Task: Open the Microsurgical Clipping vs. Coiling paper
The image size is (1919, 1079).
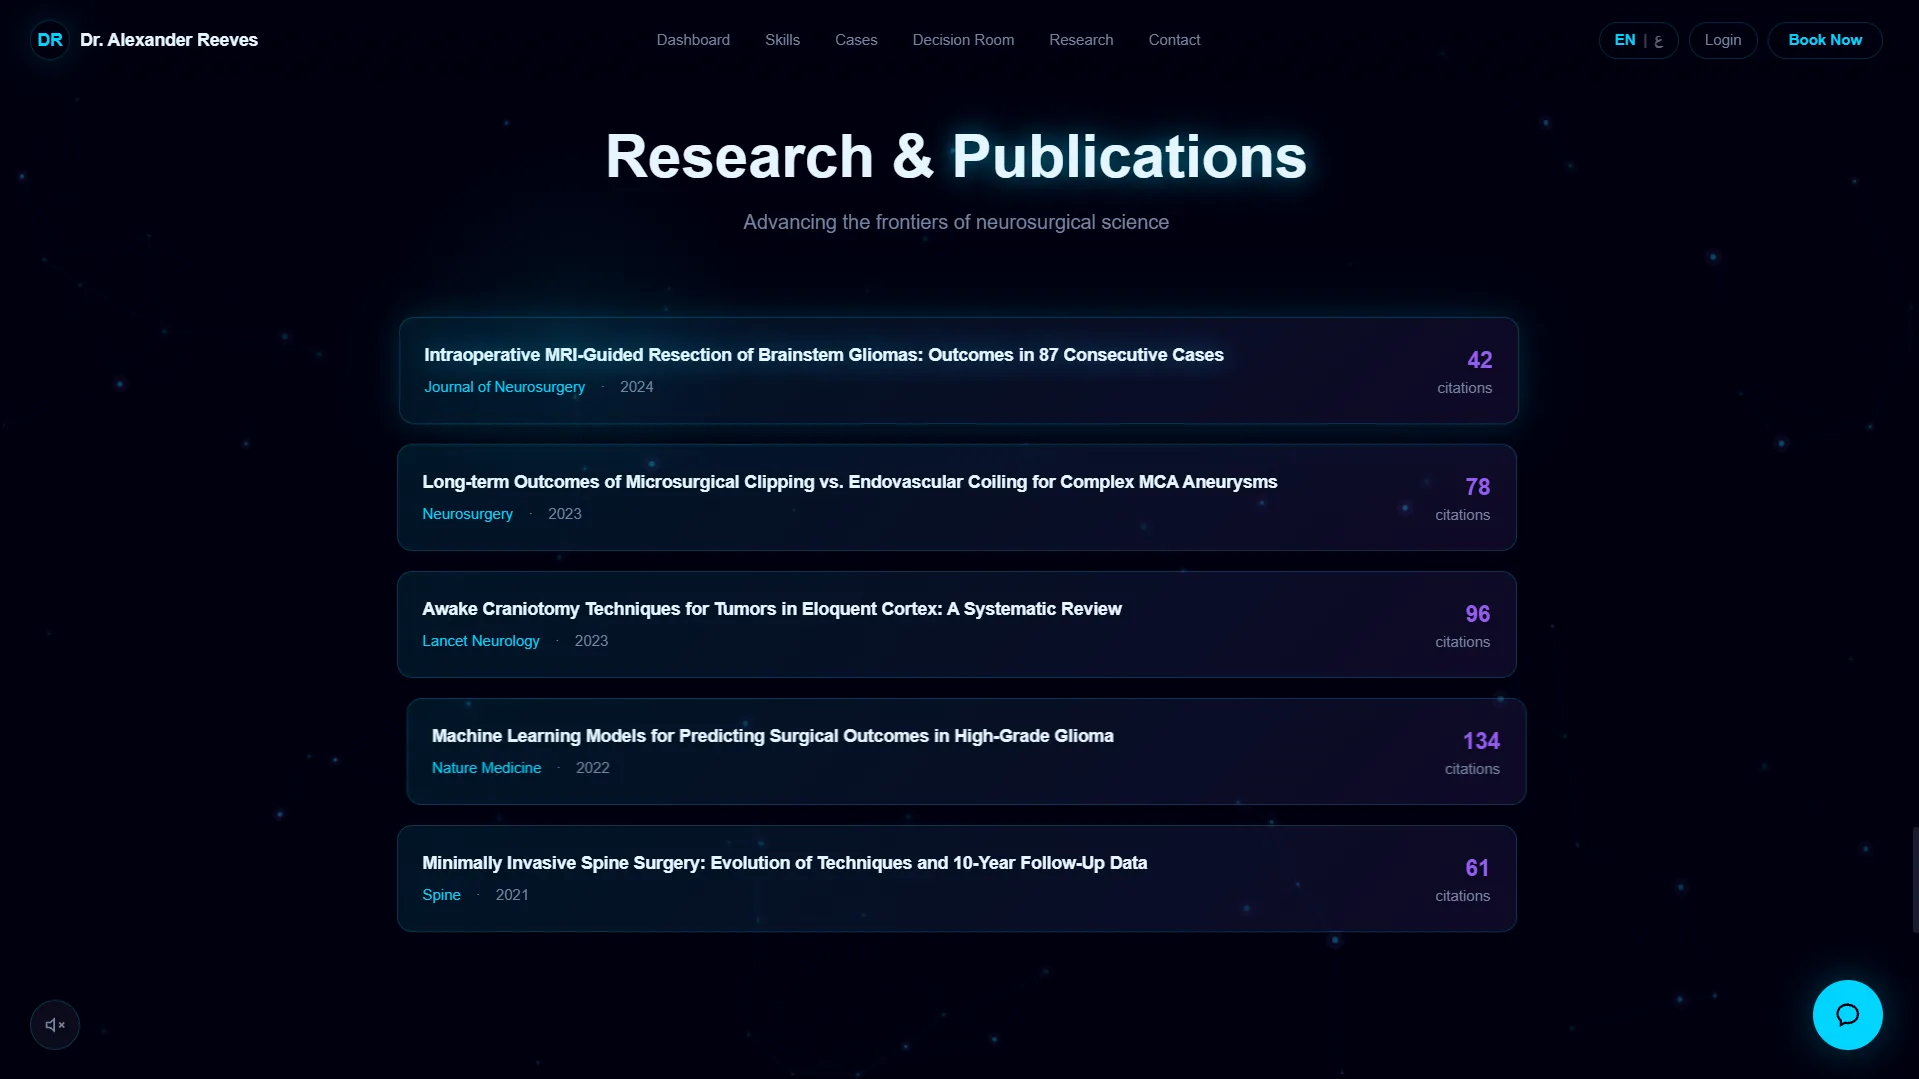Action: click(849, 482)
